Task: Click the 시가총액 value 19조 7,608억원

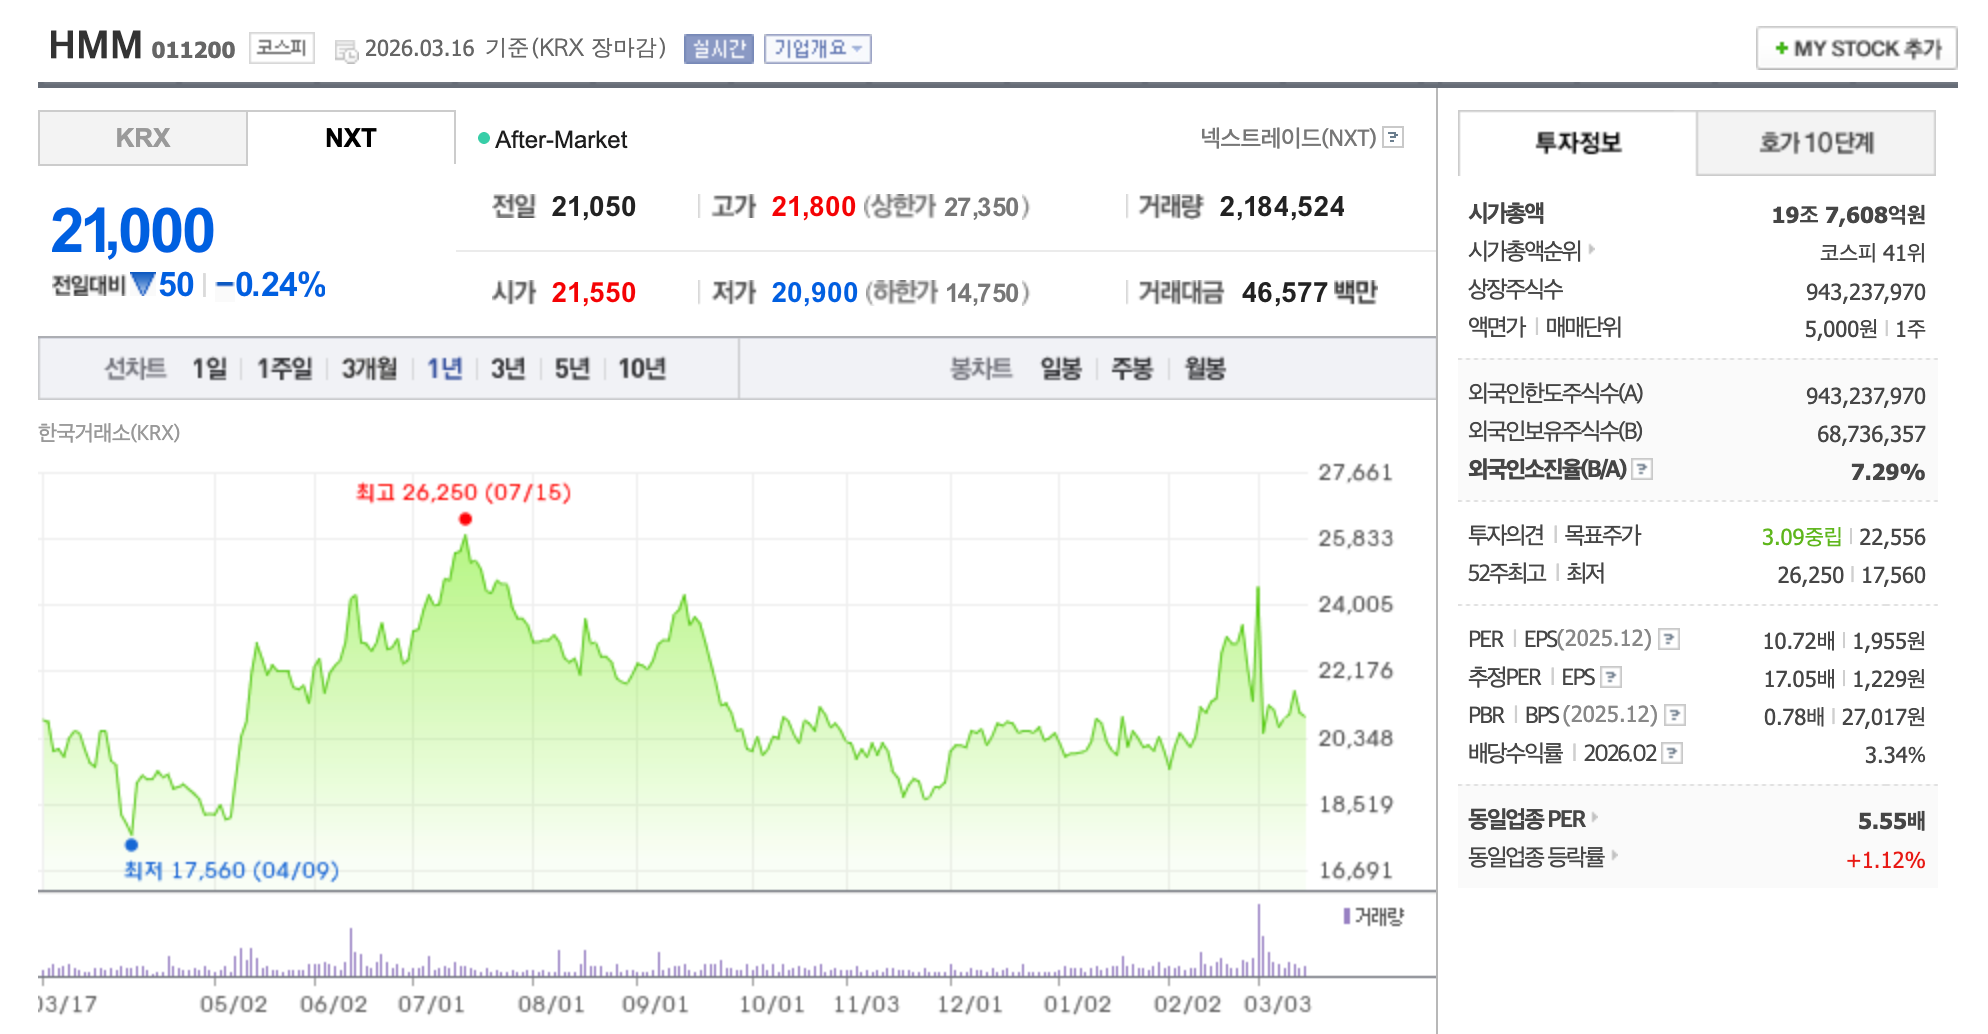Action: 1848,215
